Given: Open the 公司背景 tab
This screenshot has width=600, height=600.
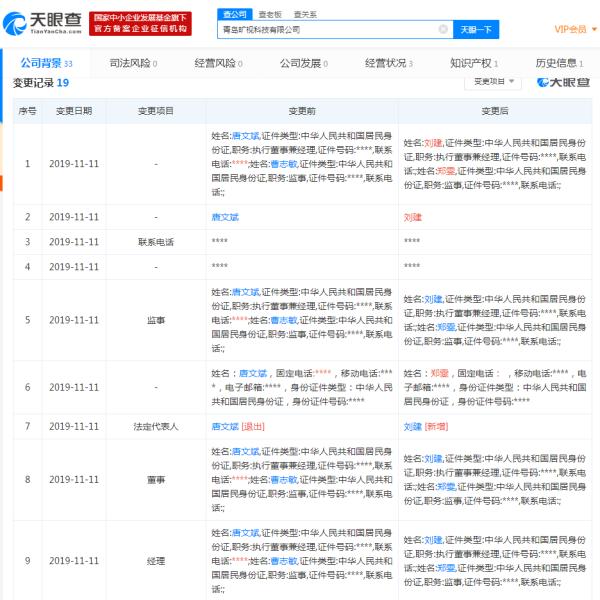Looking at the screenshot, I should click(46, 63).
